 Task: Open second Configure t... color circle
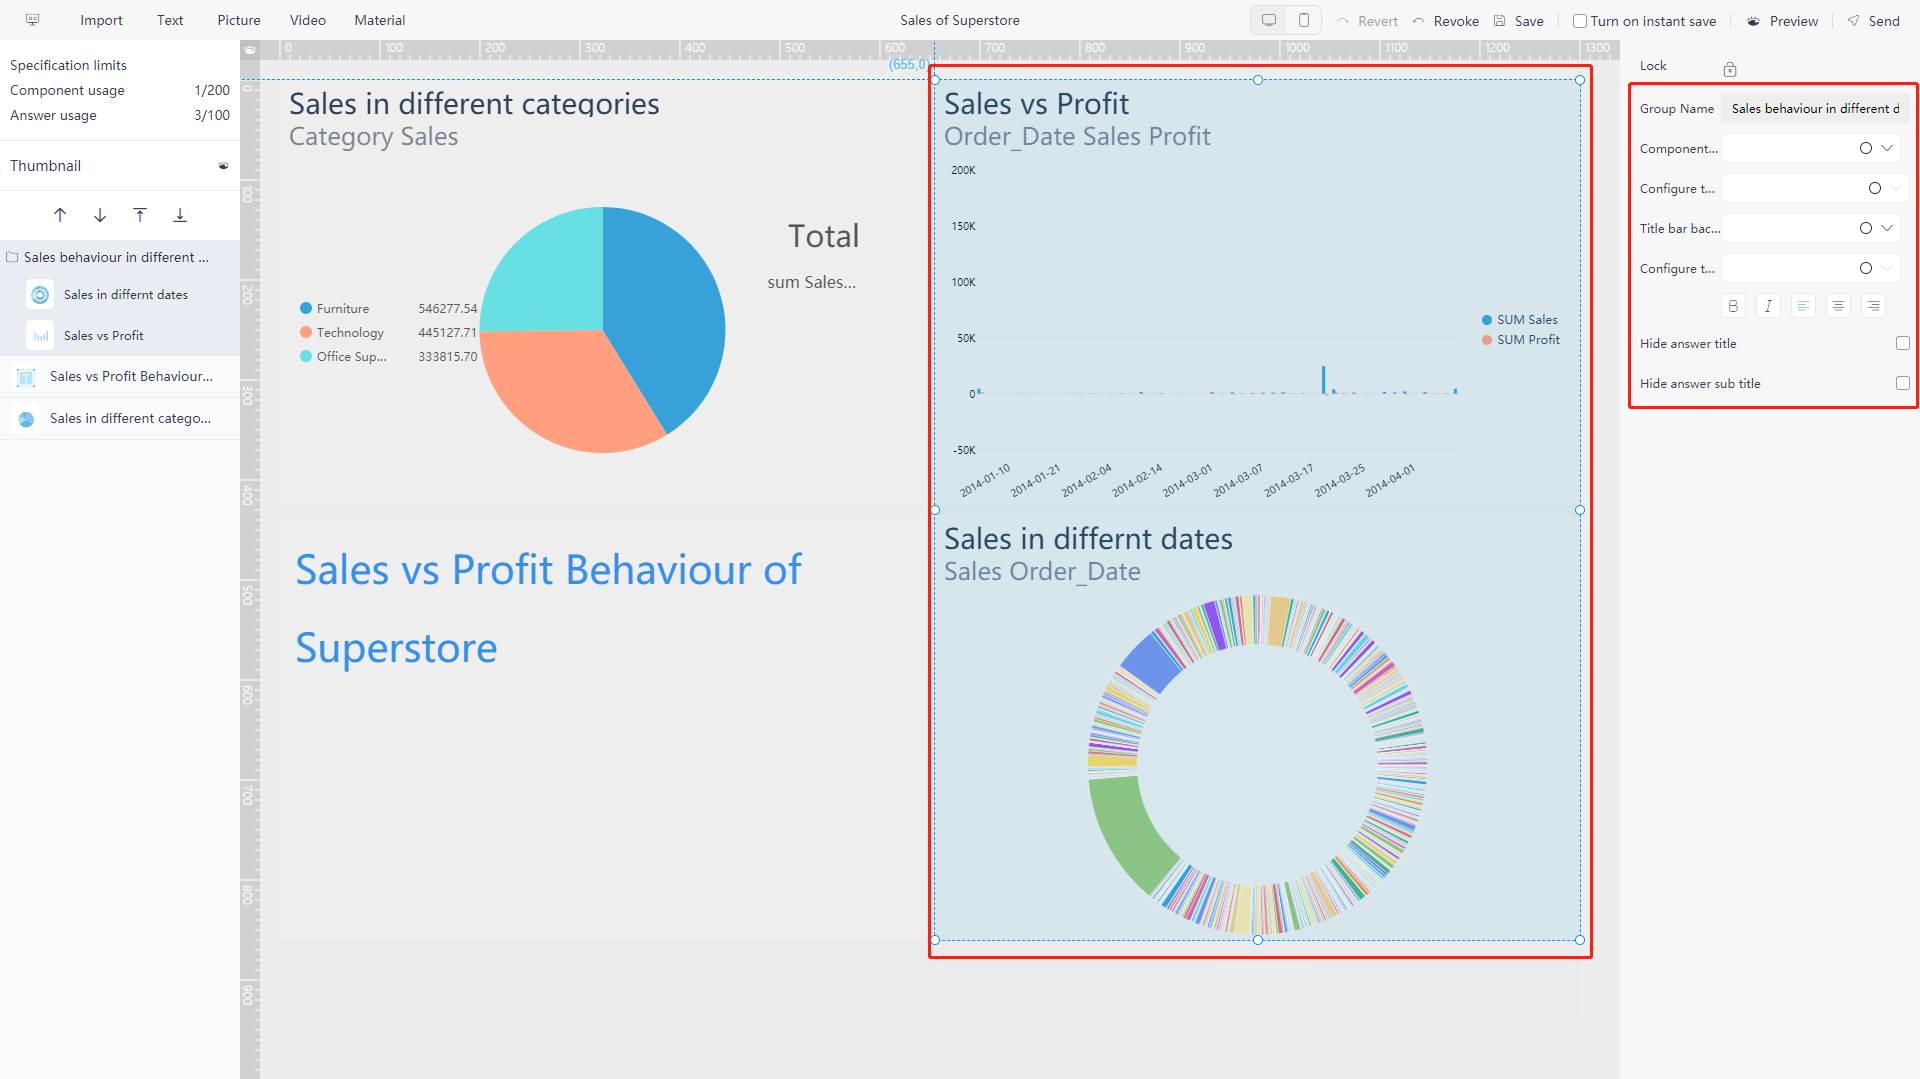point(1866,268)
